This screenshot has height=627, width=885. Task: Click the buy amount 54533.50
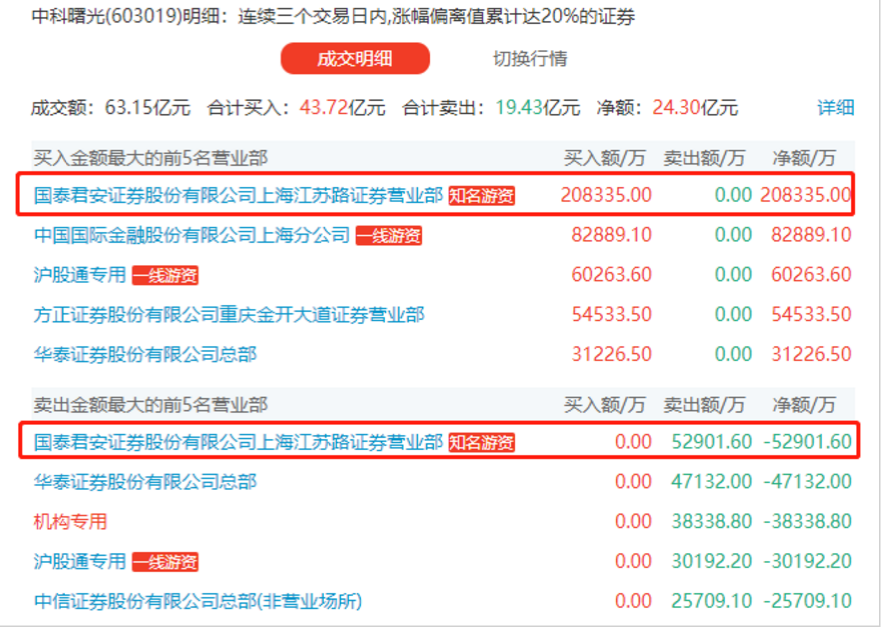click(x=612, y=314)
